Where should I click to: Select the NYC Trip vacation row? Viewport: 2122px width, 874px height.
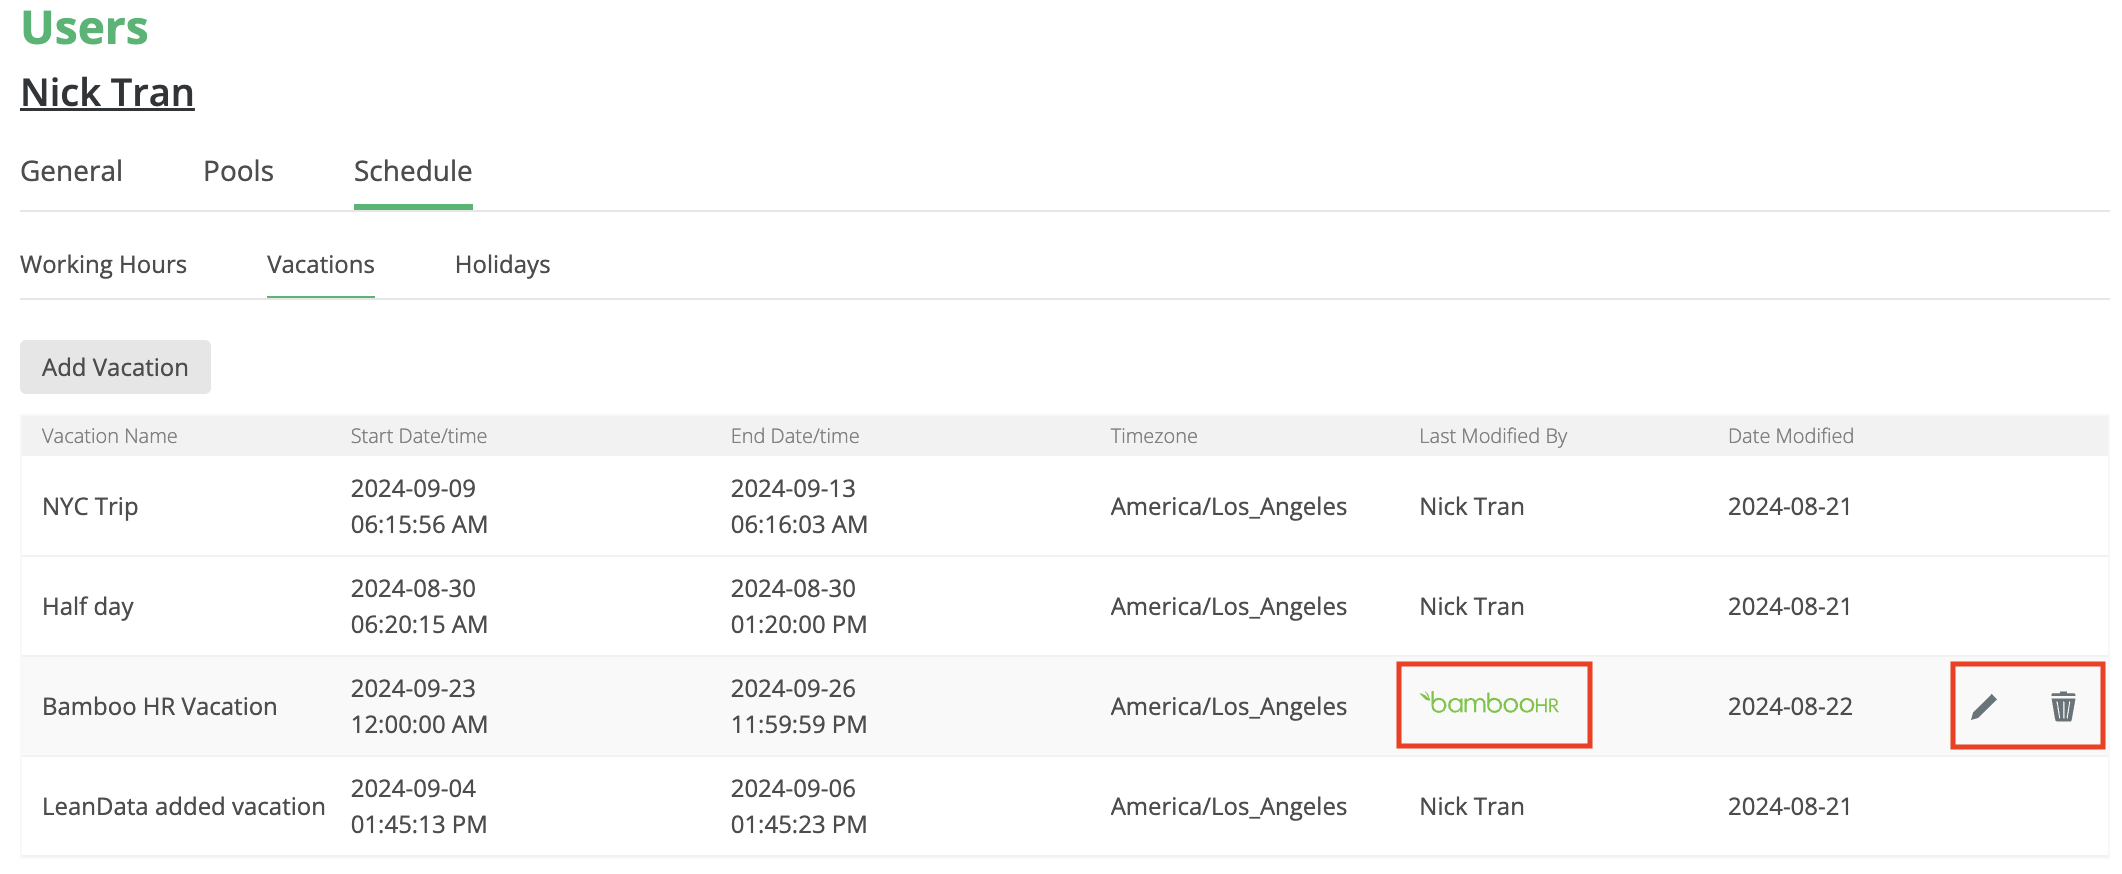90,507
